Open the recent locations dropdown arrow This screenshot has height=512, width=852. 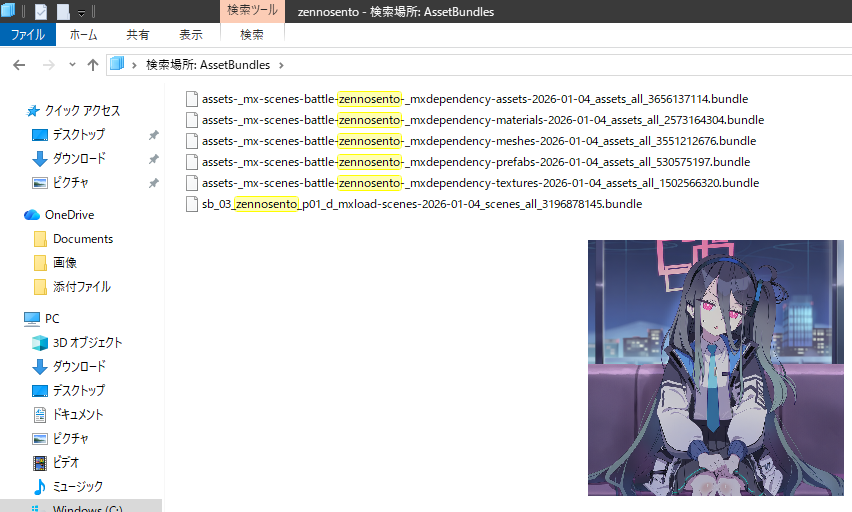(71, 65)
